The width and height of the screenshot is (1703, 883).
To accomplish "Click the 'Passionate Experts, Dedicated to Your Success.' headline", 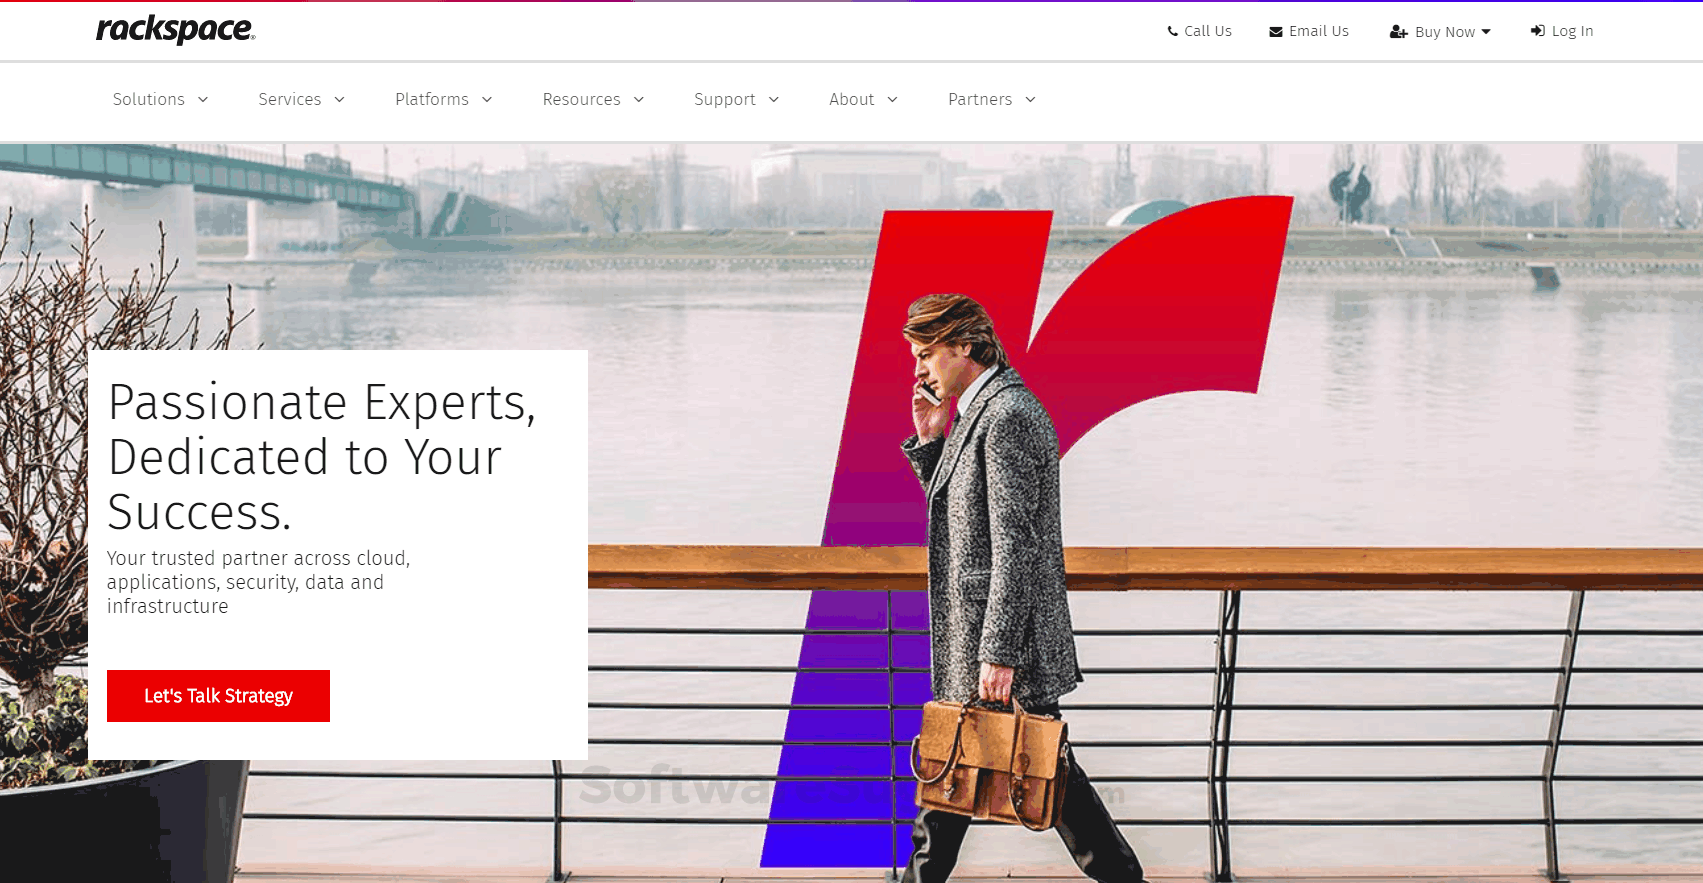I will point(322,457).
